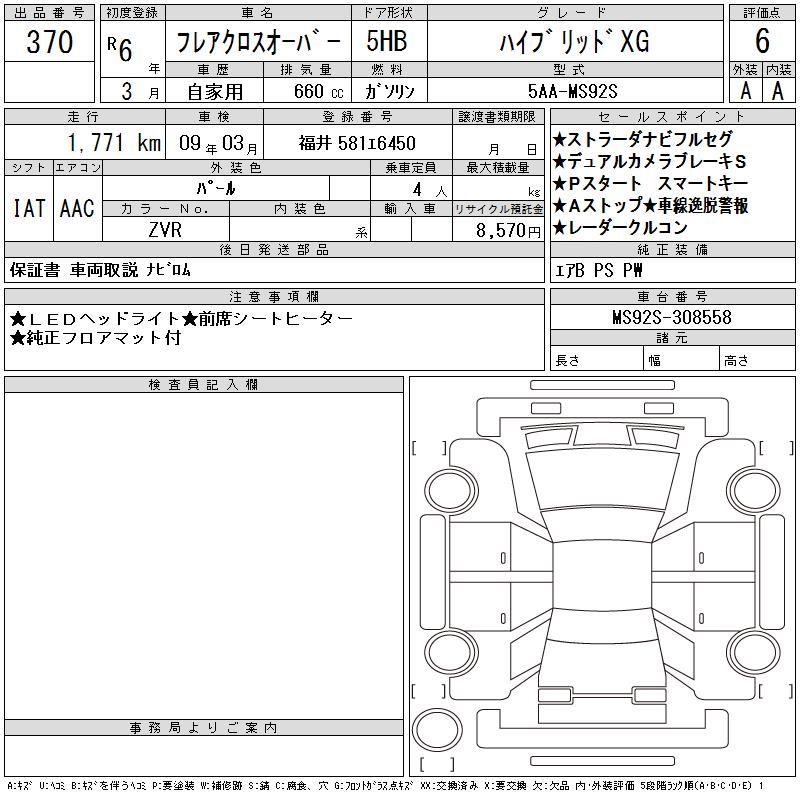Image resolution: width=800 pixels, height=800 pixels.
Task: Select the later-shipped items 保証書 車両取説 ナビロム
Action: pos(100,270)
